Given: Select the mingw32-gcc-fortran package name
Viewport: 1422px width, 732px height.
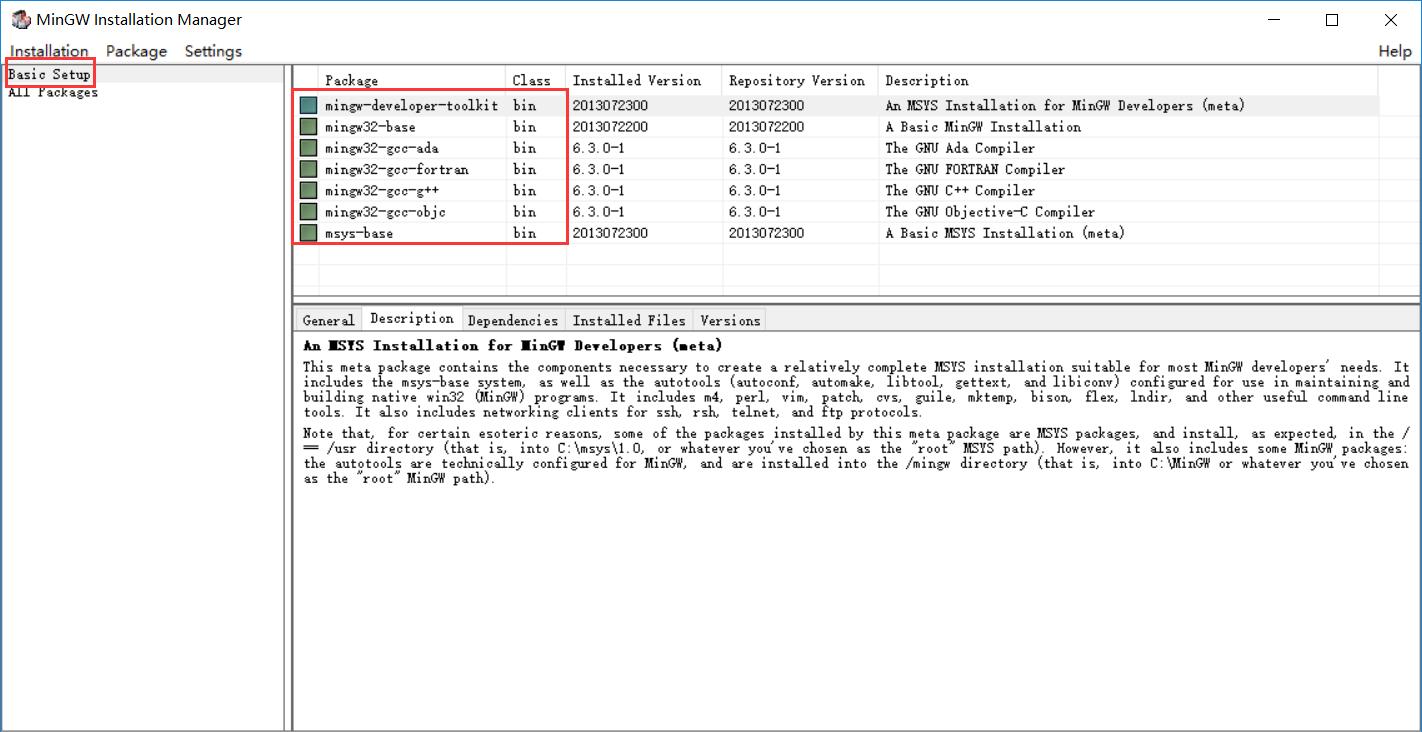Looking at the screenshot, I should [396, 169].
